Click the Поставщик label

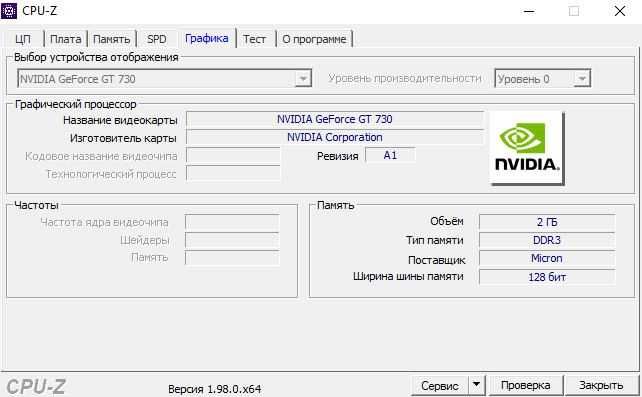437,260
